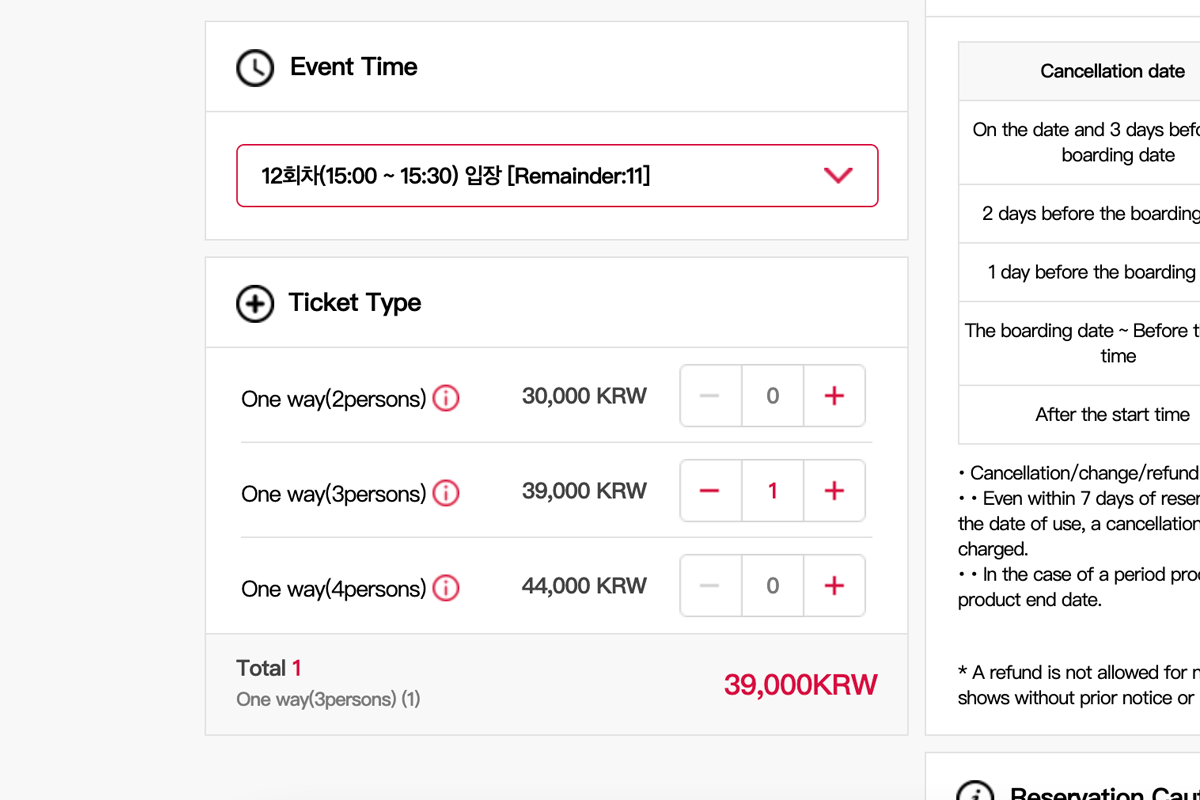Viewport: 1200px width, 800px height.
Task: Click the One way(2persons) quantity field
Action: point(772,396)
